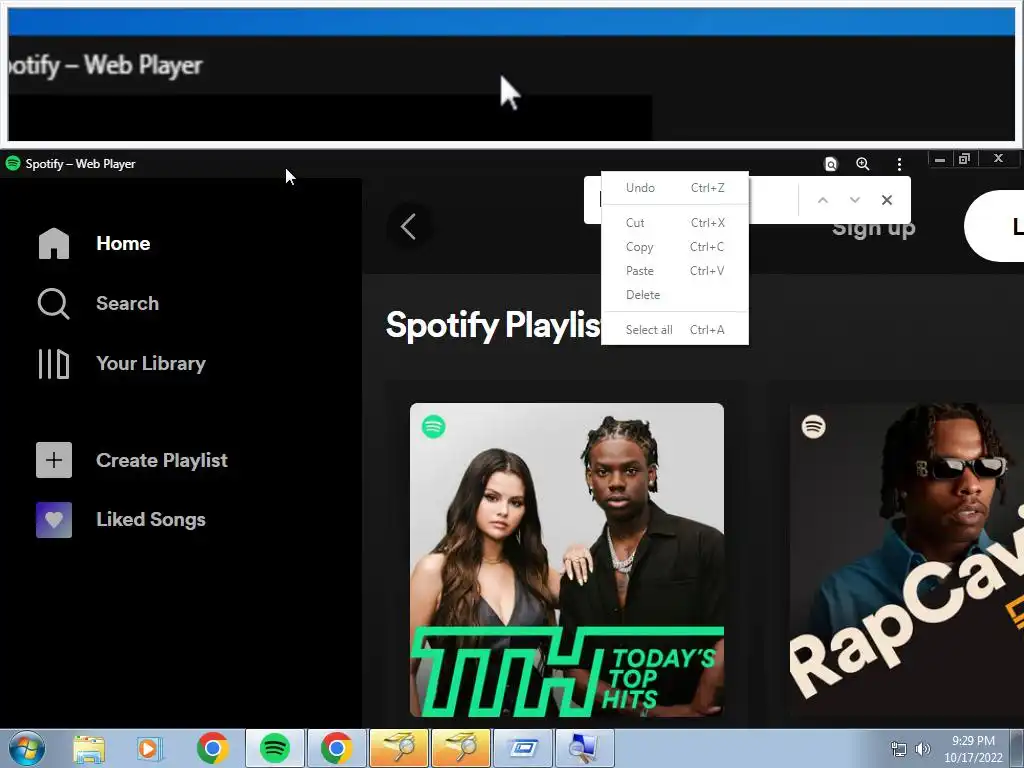Click the Liked Songs heart icon

tap(54, 520)
